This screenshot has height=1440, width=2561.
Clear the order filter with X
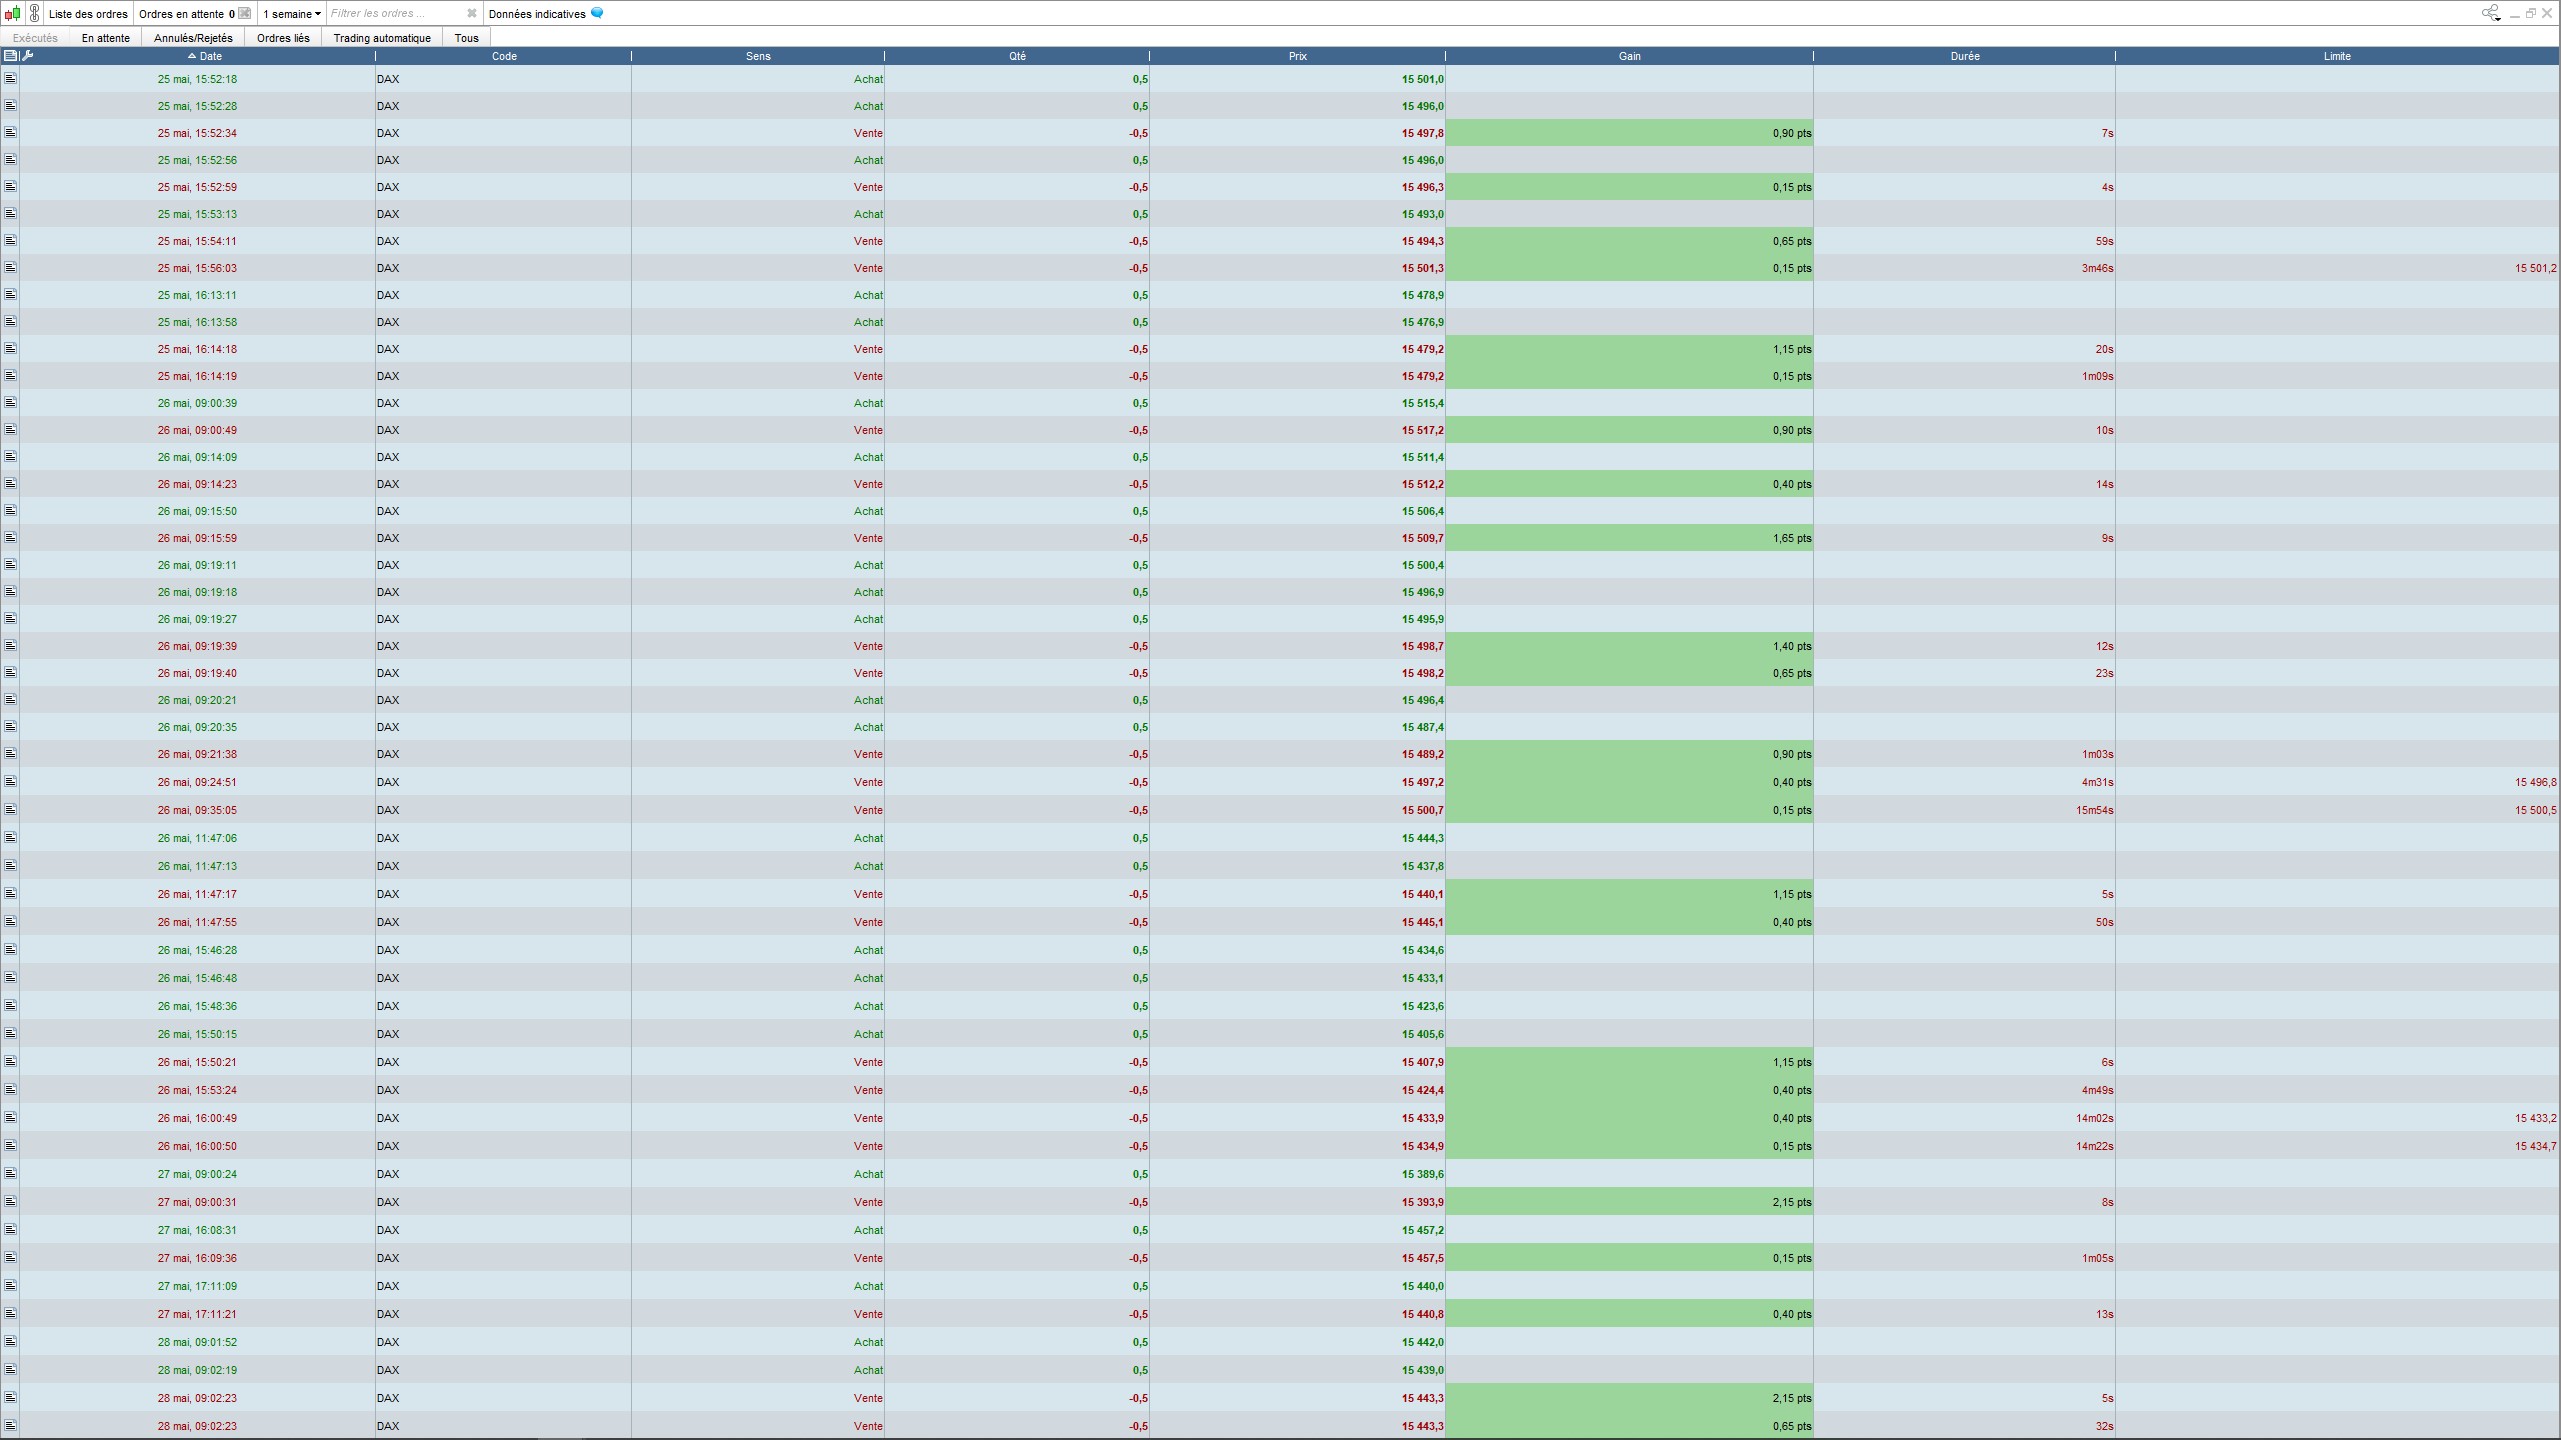click(472, 14)
